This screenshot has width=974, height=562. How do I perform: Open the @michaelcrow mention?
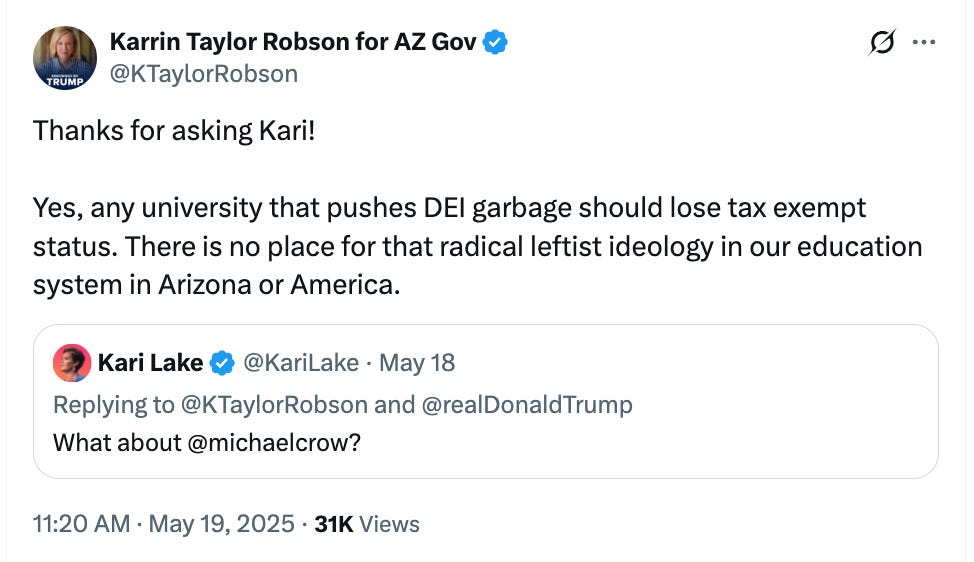273,443
